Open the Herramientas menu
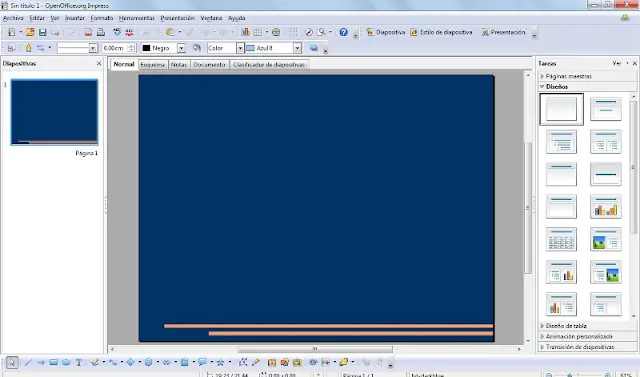 click(x=137, y=18)
